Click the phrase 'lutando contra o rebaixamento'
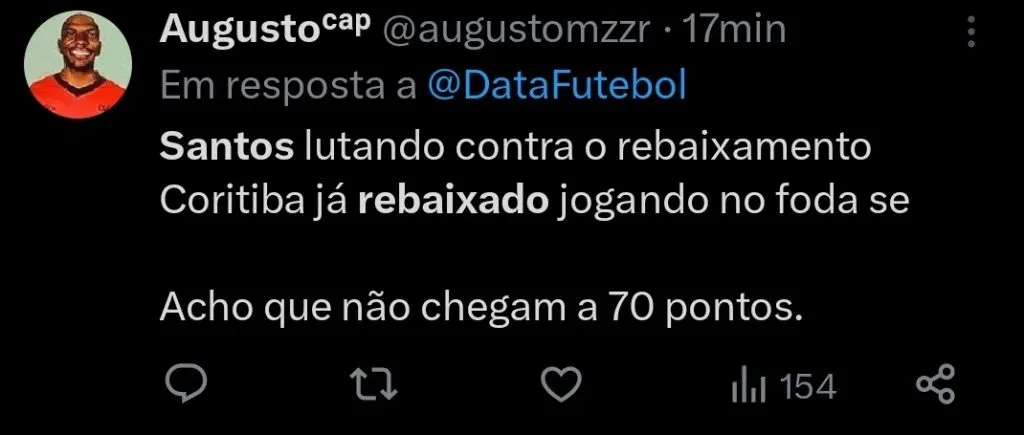The image size is (1024, 435). pos(588,148)
